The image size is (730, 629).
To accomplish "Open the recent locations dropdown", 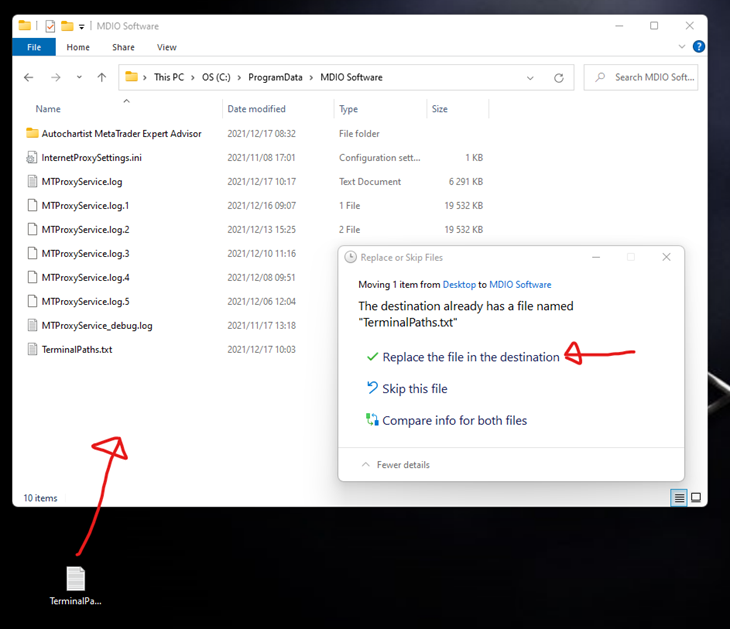I will click(79, 77).
